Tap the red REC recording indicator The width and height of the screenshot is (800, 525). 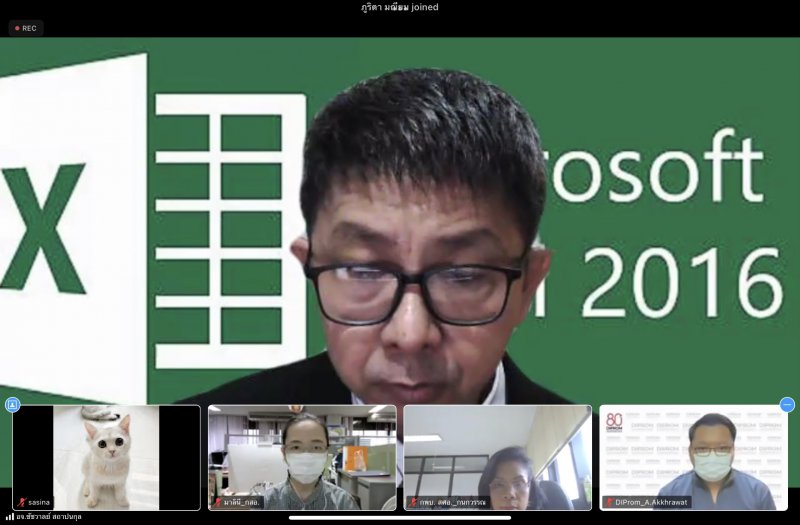click(x=26, y=28)
